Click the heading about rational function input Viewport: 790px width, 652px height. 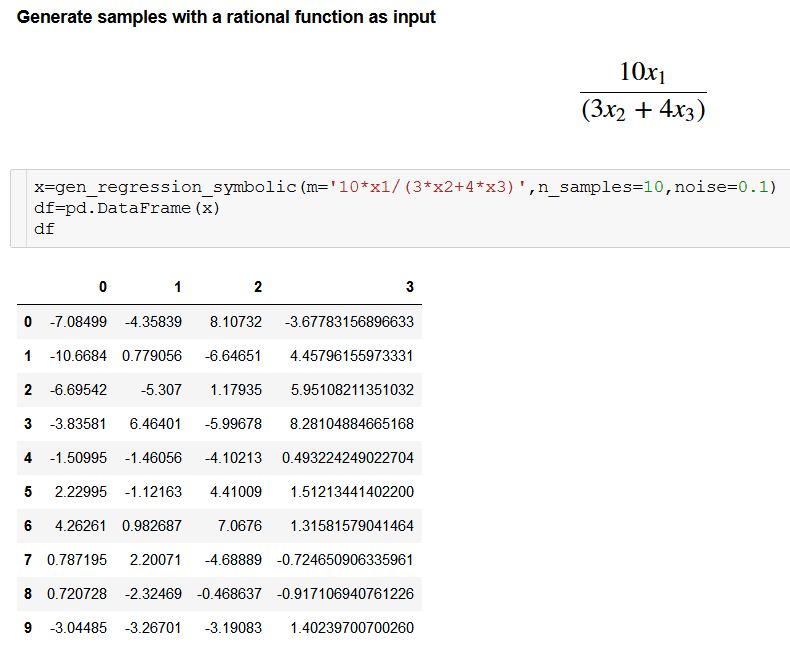pos(227,18)
